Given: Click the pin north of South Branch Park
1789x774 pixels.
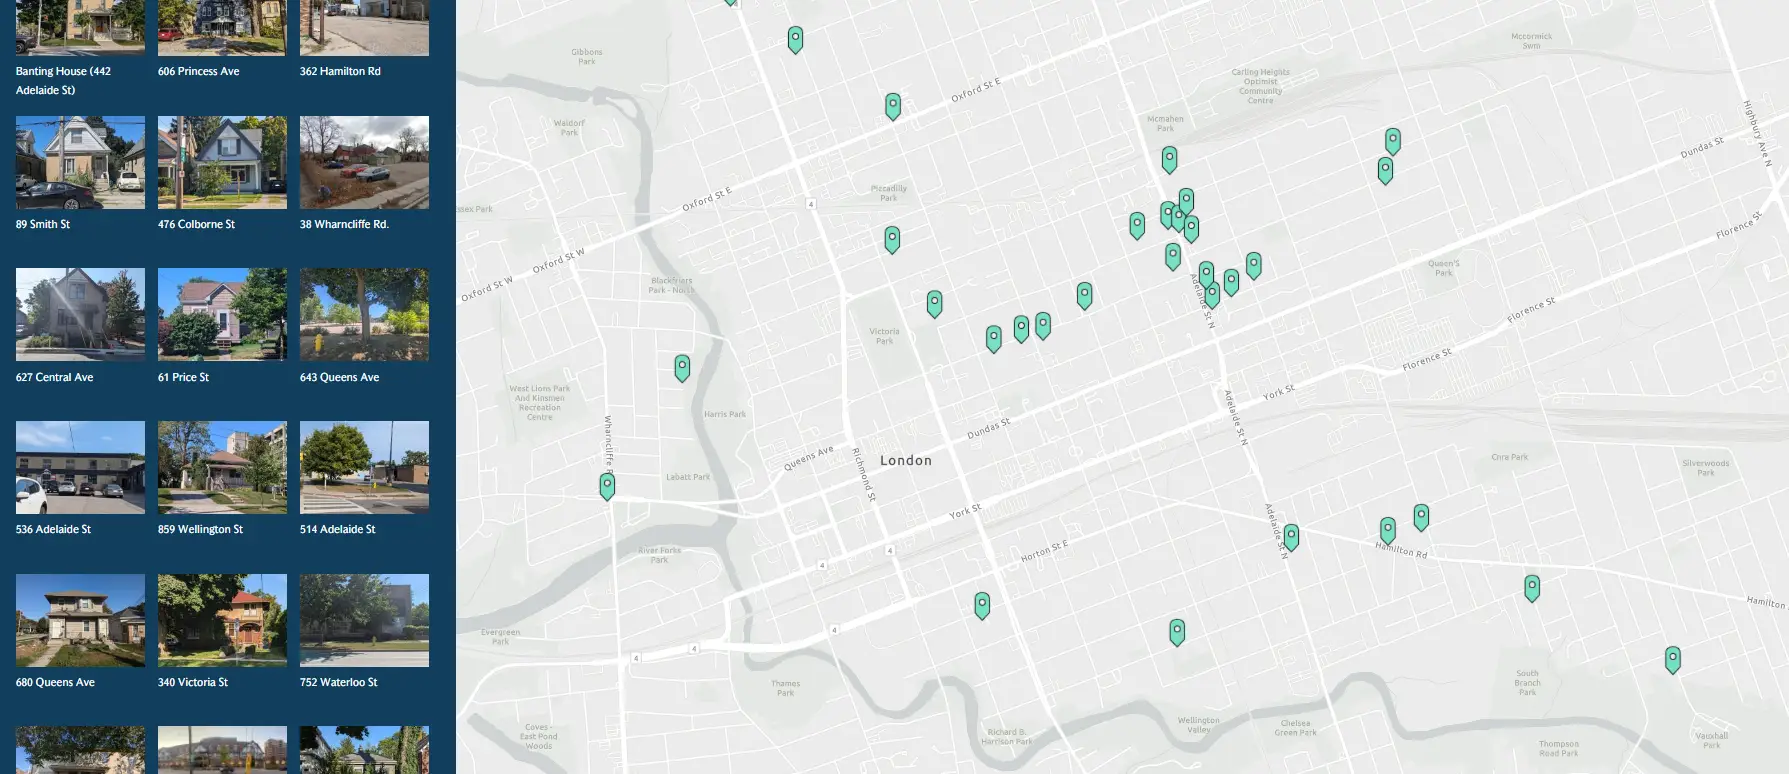Looking at the screenshot, I should [1532, 587].
